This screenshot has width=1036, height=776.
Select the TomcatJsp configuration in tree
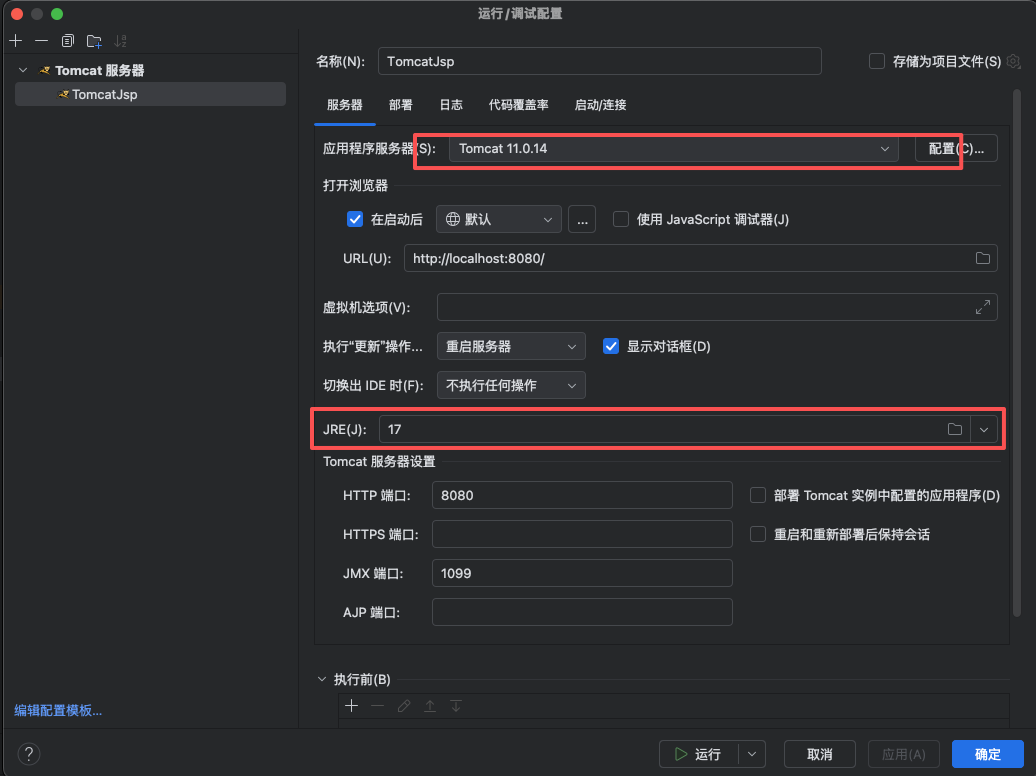151,95
